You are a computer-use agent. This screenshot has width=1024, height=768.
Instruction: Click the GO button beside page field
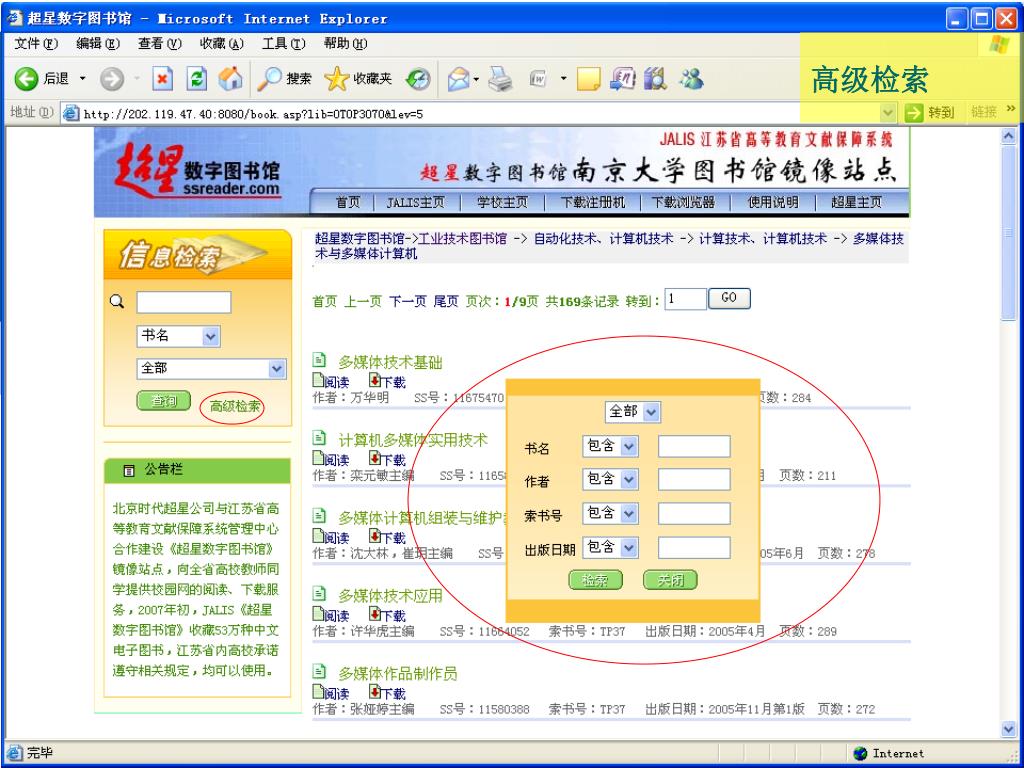click(x=729, y=298)
